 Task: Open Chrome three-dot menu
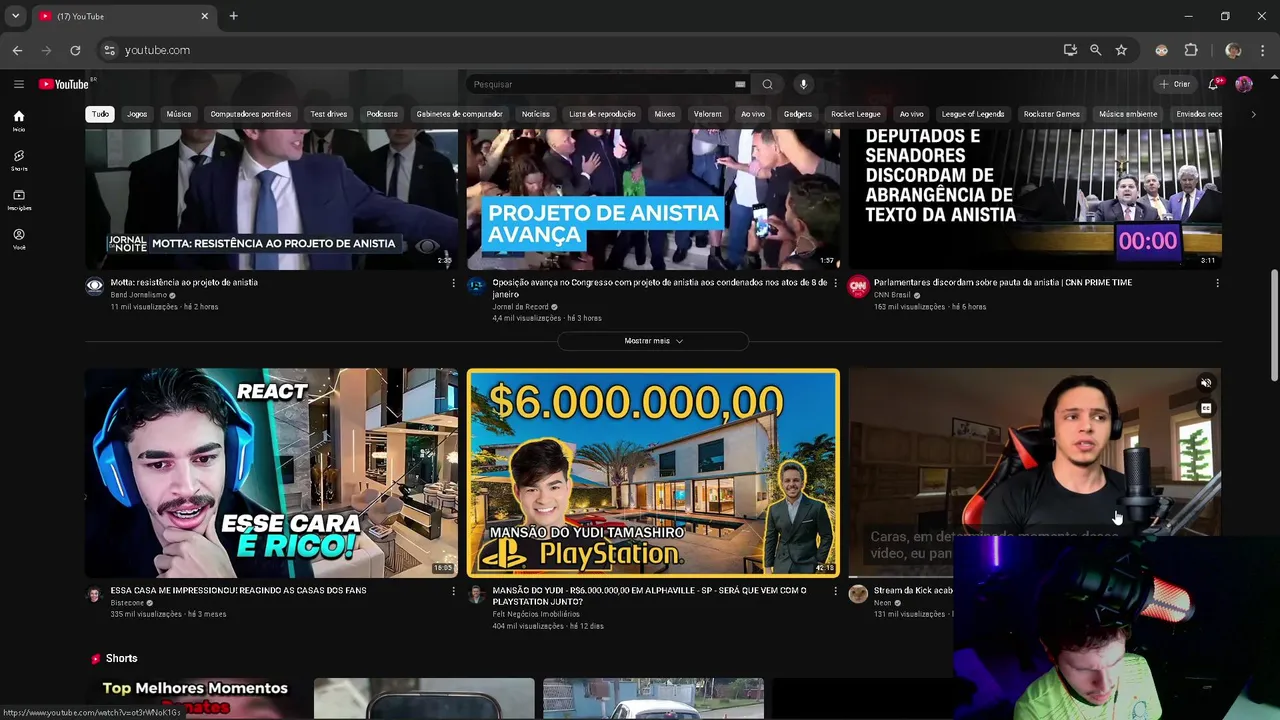pyautogui.click(x=1263, y=50)
